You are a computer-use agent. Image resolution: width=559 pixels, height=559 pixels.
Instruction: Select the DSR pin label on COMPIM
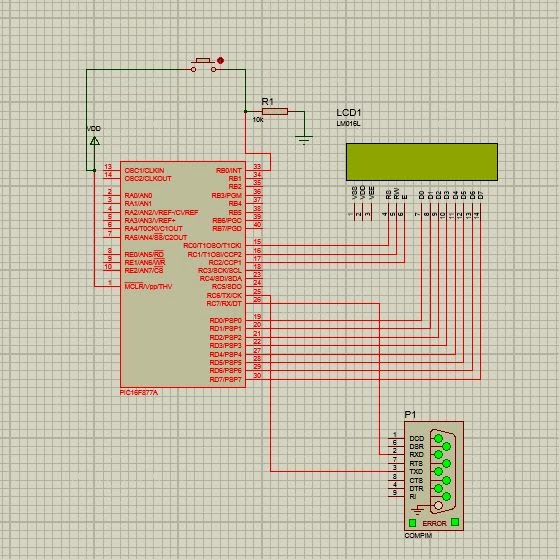click(416, 447)
